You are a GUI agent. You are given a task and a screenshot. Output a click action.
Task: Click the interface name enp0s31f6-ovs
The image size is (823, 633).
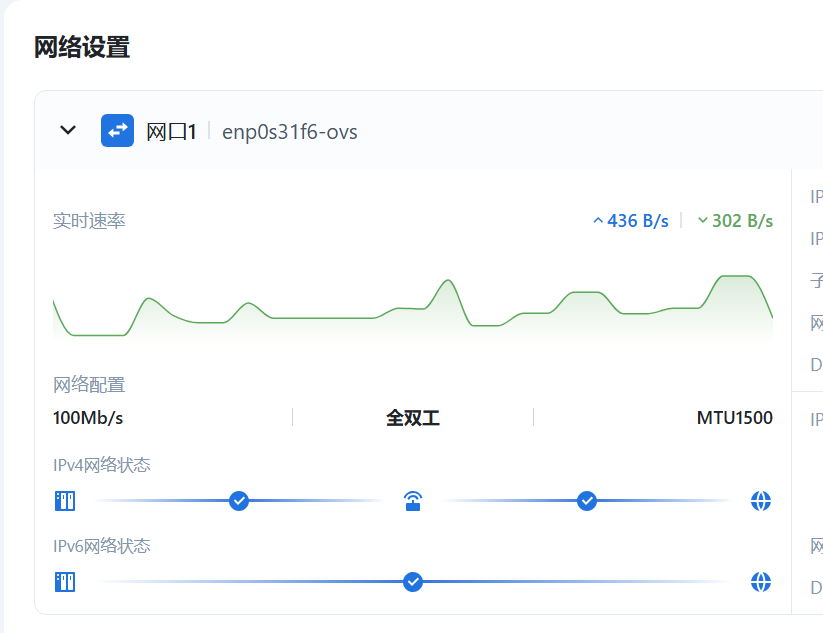click(290, 132)
